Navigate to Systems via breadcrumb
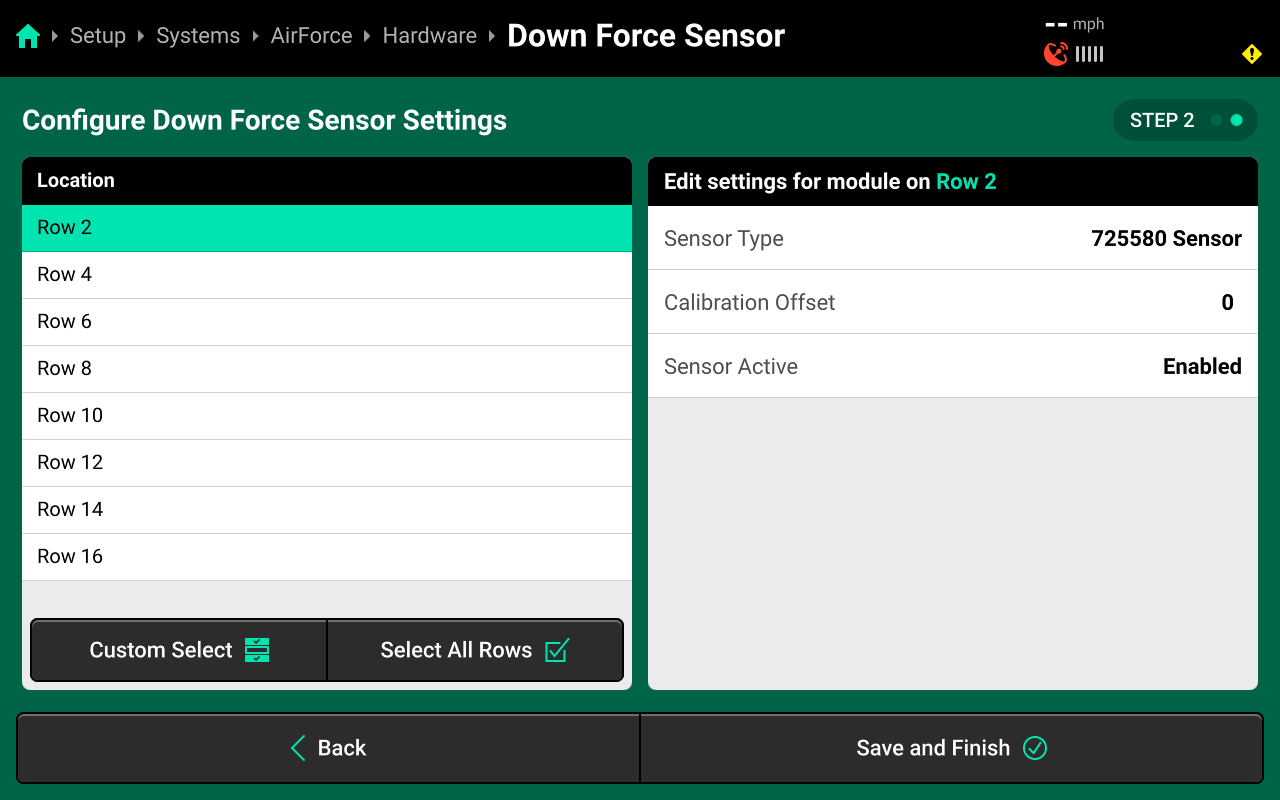1280x800 pixels. 197,35
